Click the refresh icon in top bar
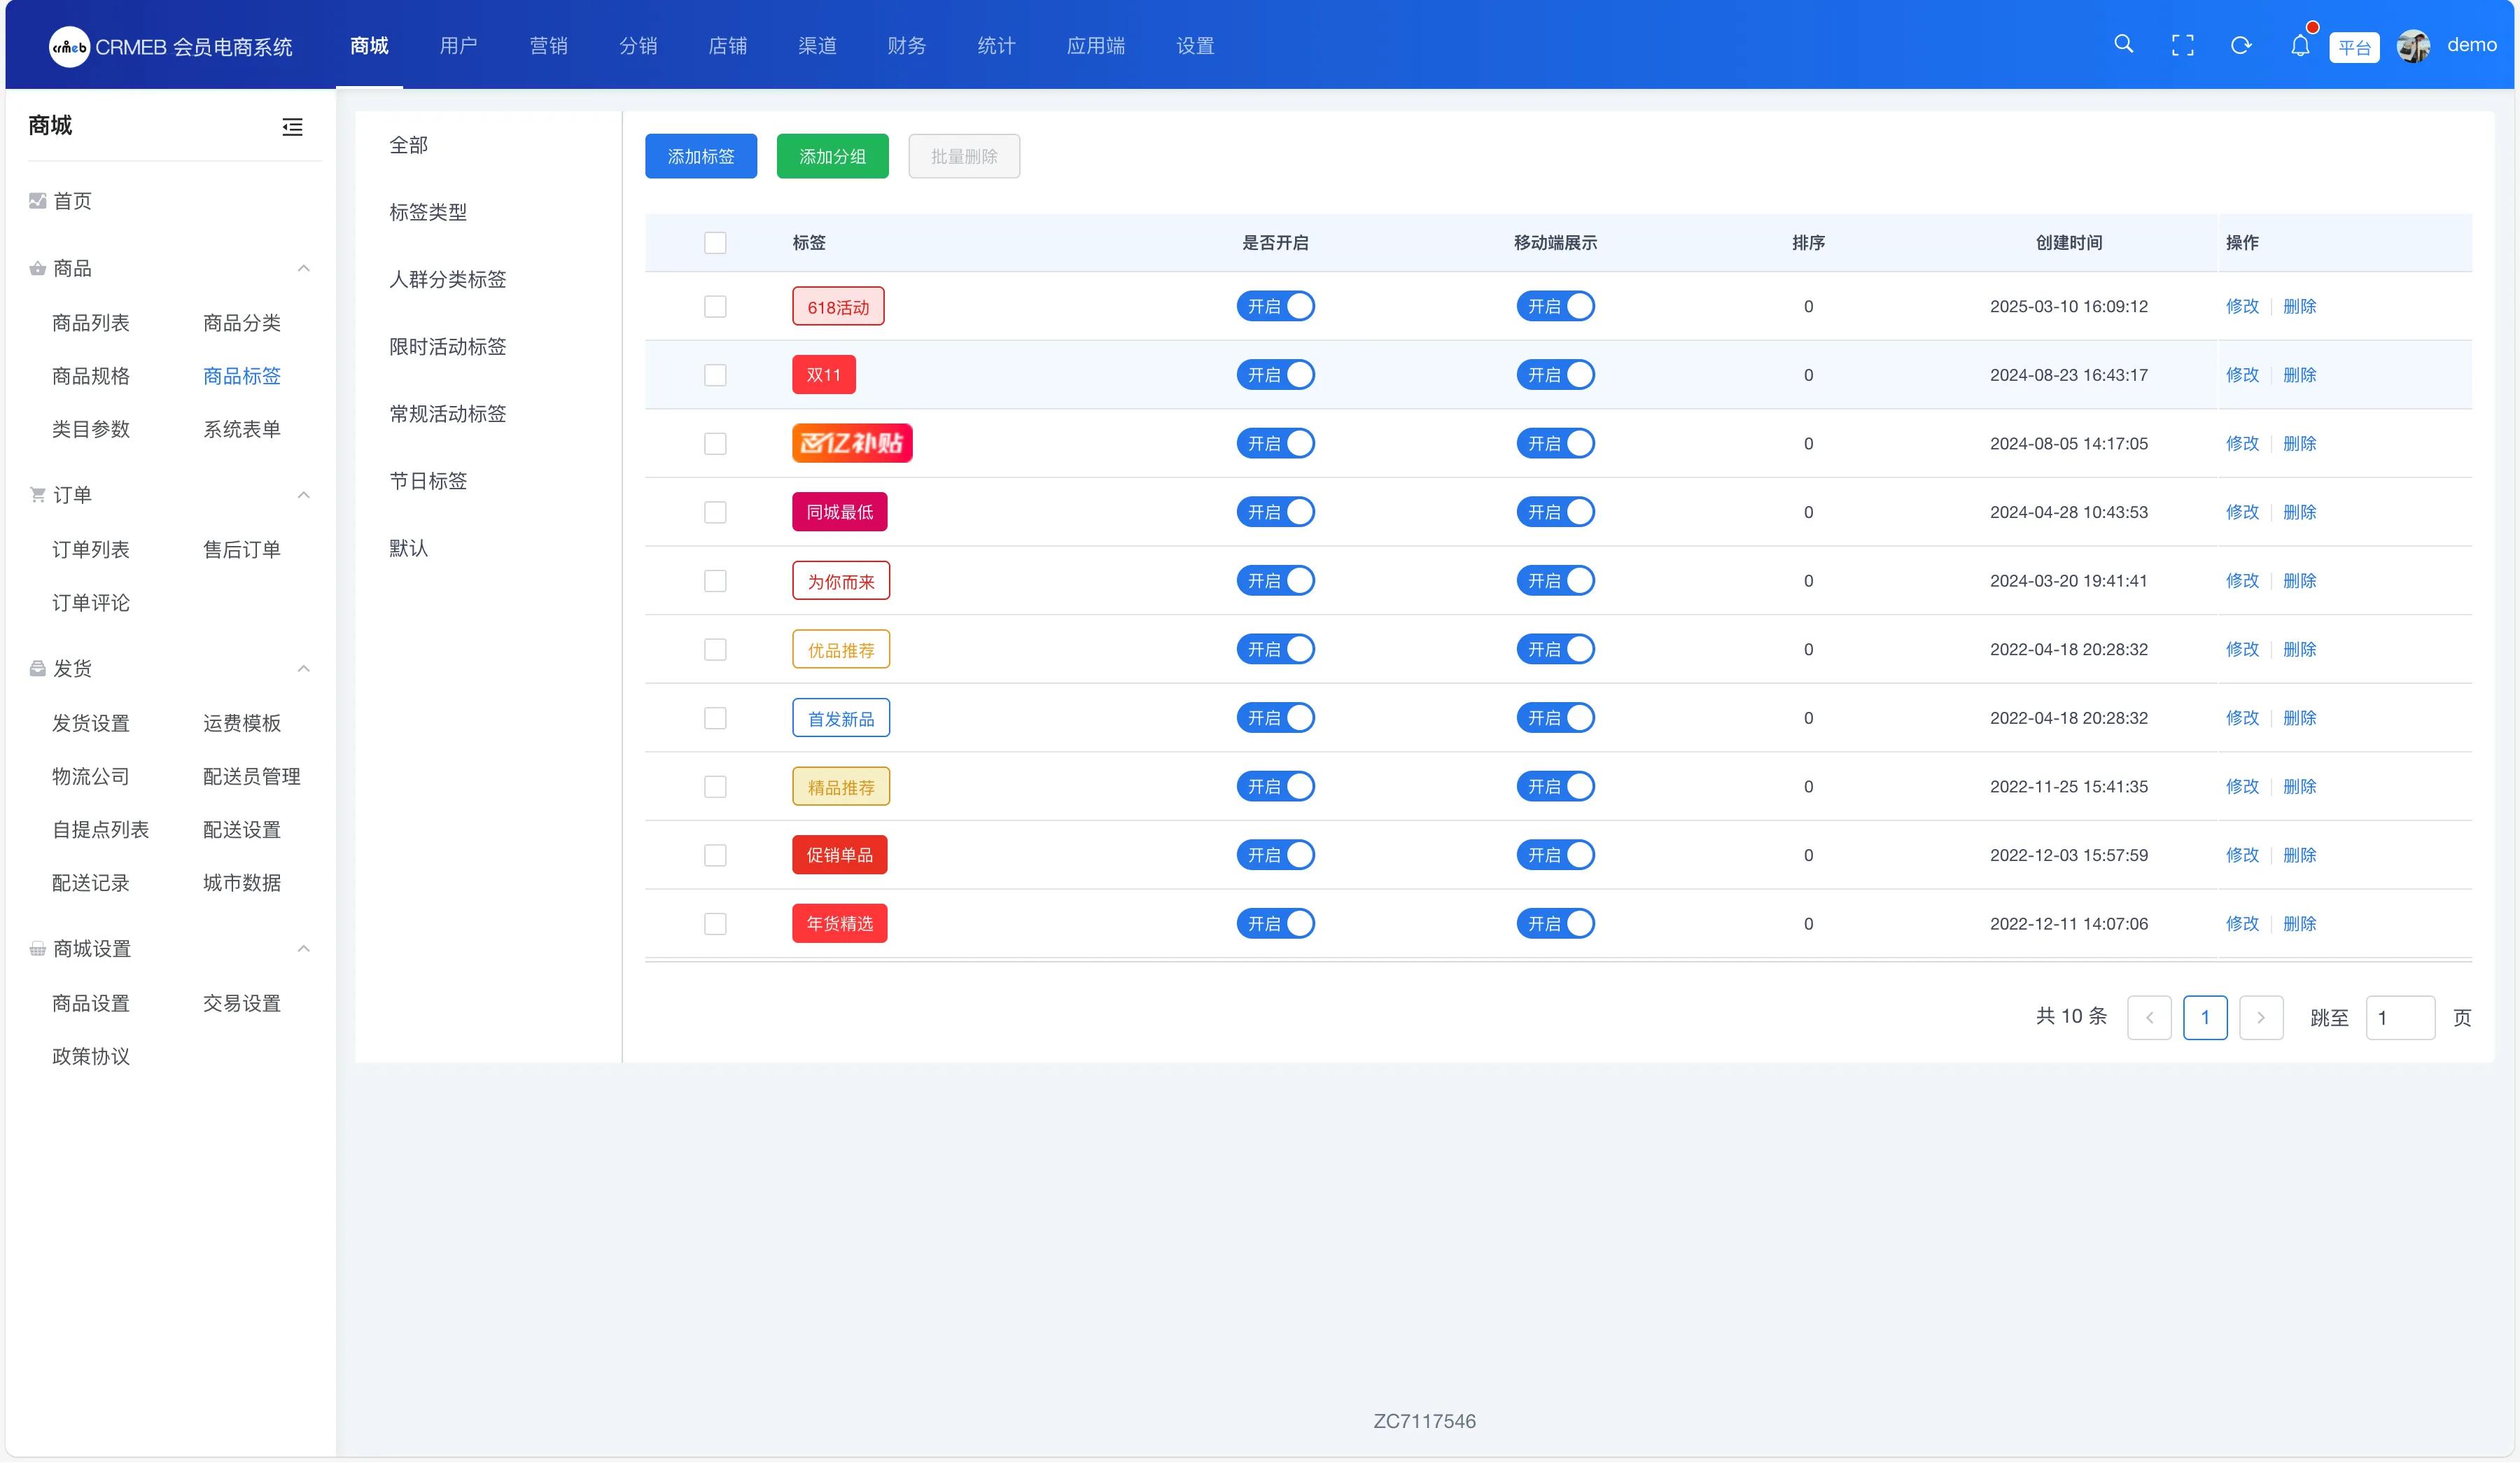Image resolution: width=2520 pixels, height=1463 pixels. coord(2241,45)
